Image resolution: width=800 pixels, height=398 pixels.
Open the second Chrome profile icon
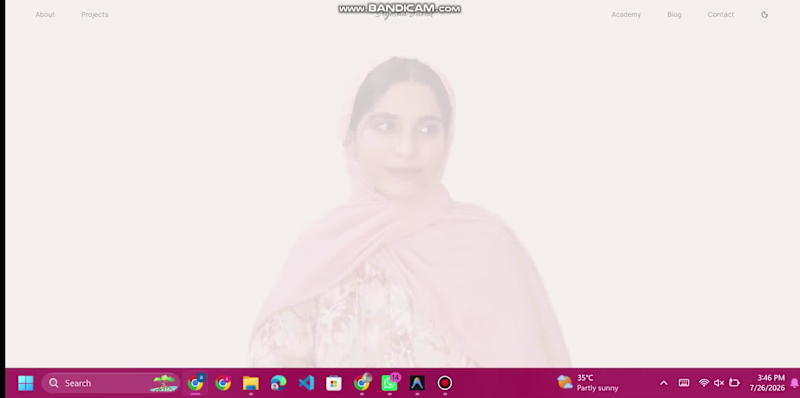point(223,383)
